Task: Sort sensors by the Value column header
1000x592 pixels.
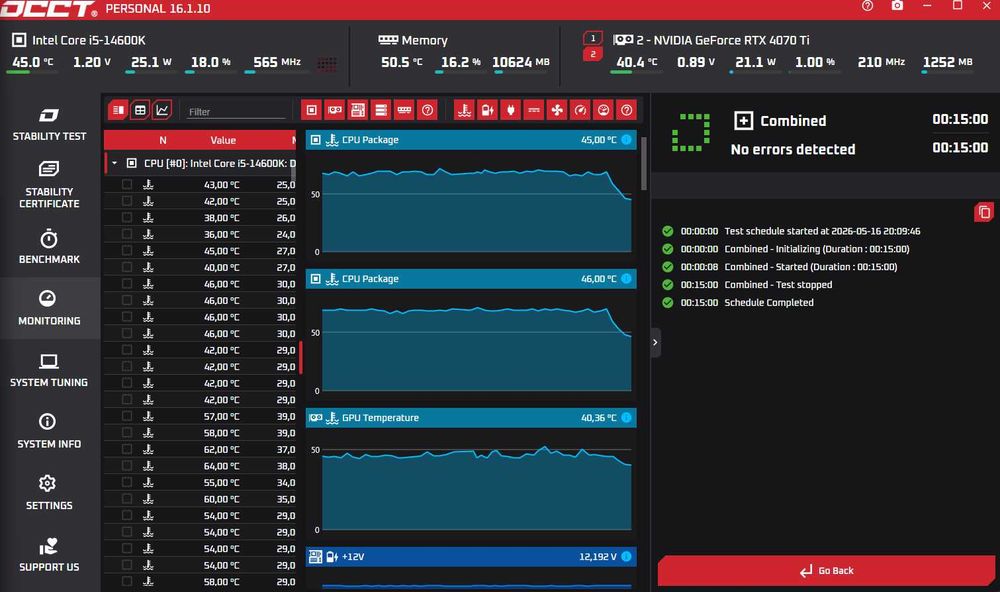Action: pyautogui.click(x=223, y=140)
